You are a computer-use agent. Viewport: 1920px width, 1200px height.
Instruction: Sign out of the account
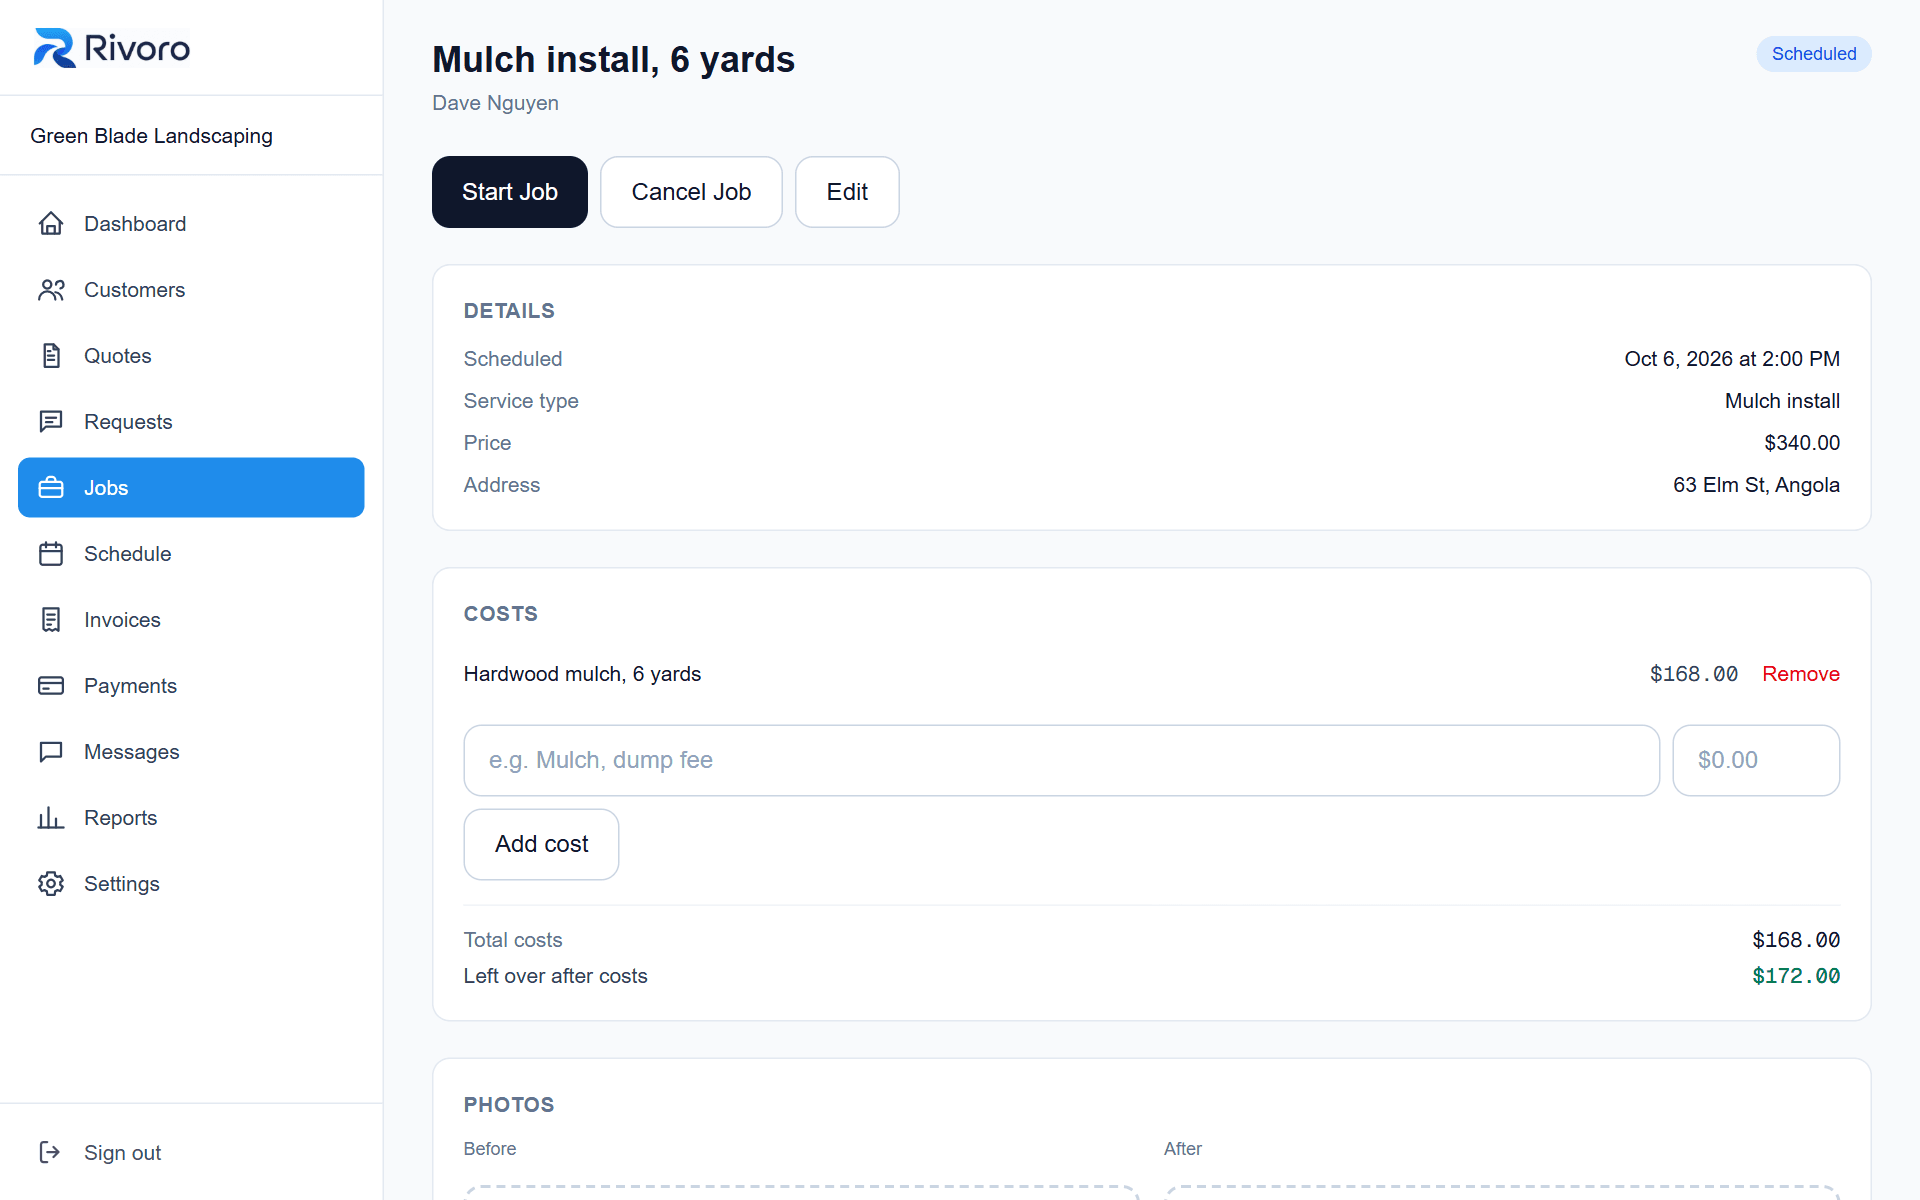(x=191, y=1153)
